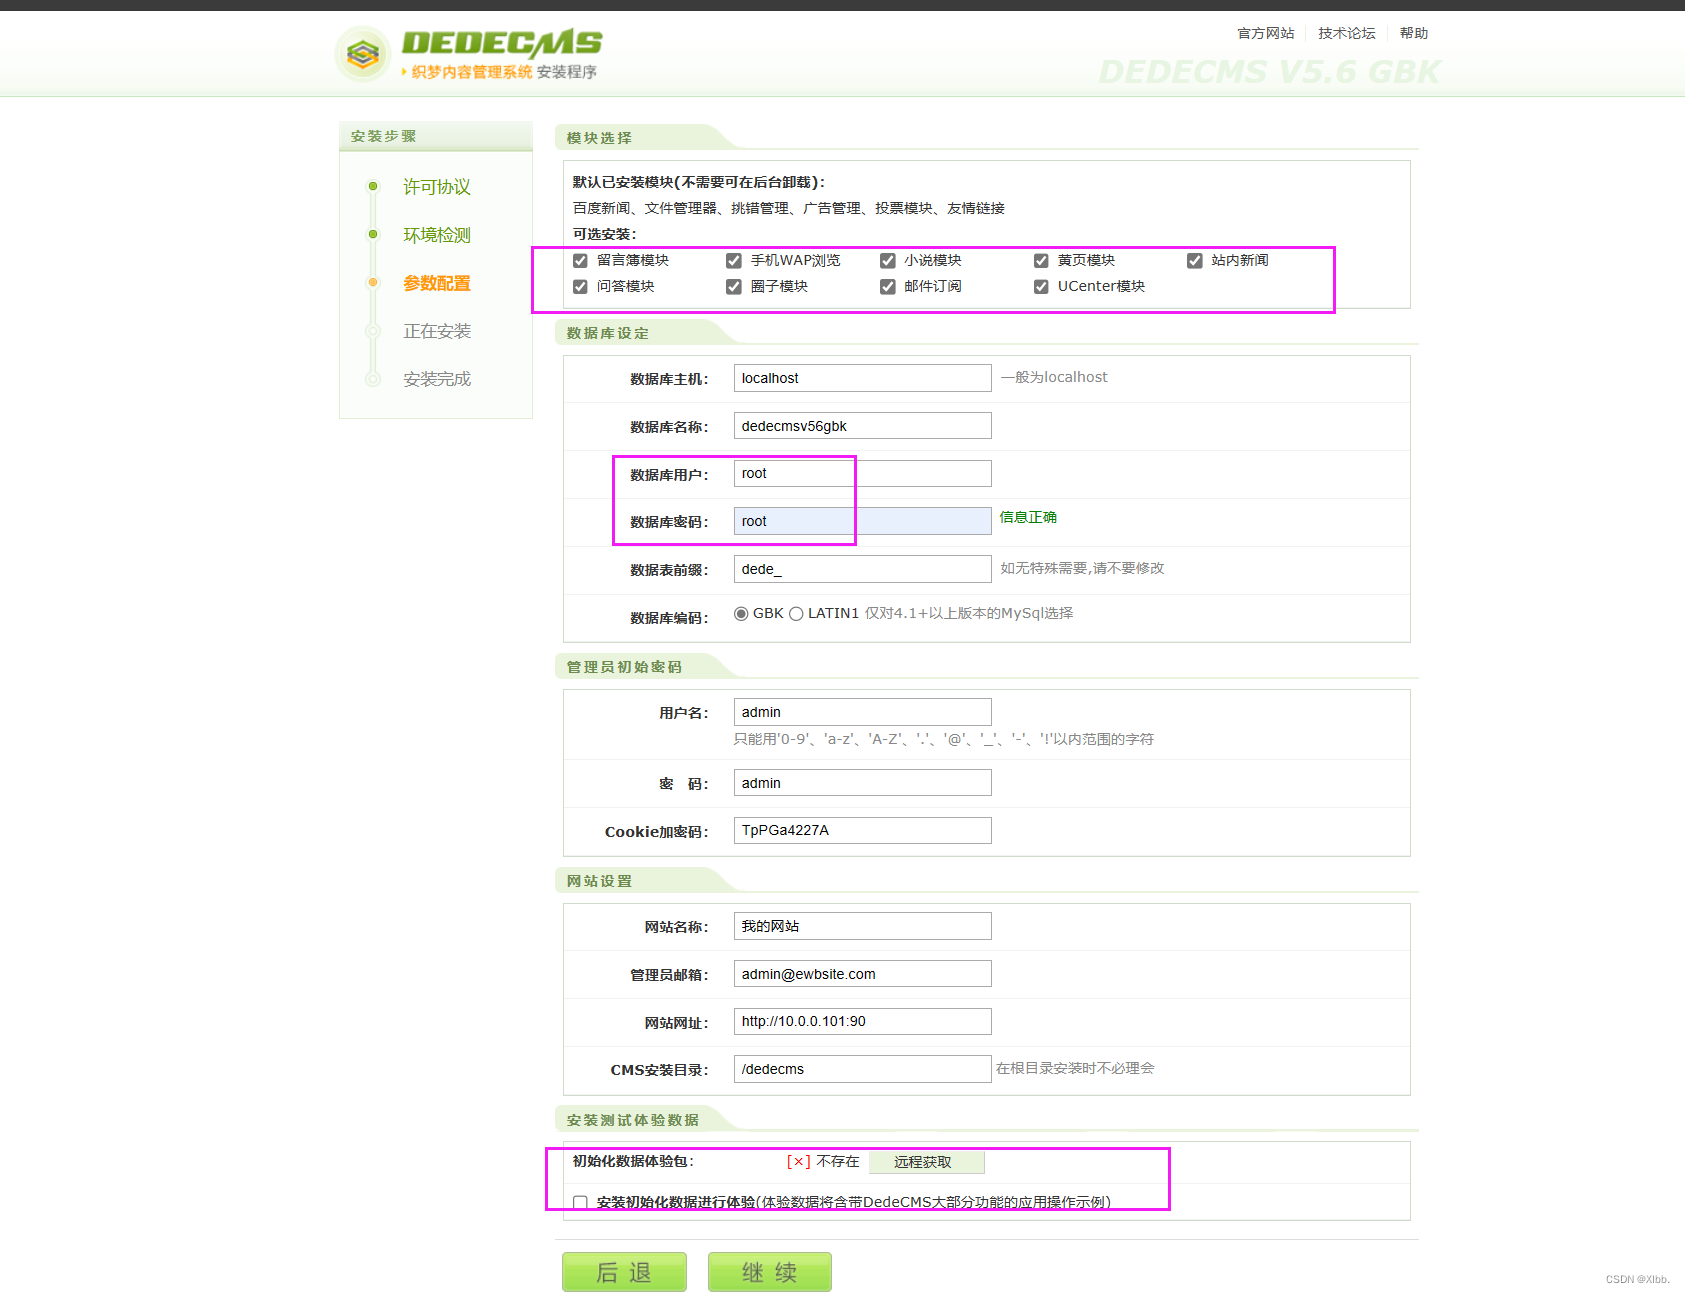Image resolution: width=1685 pixels, height=1293 pixels.
Task: Click the 后退 button
Action: tap(624, 1272)
